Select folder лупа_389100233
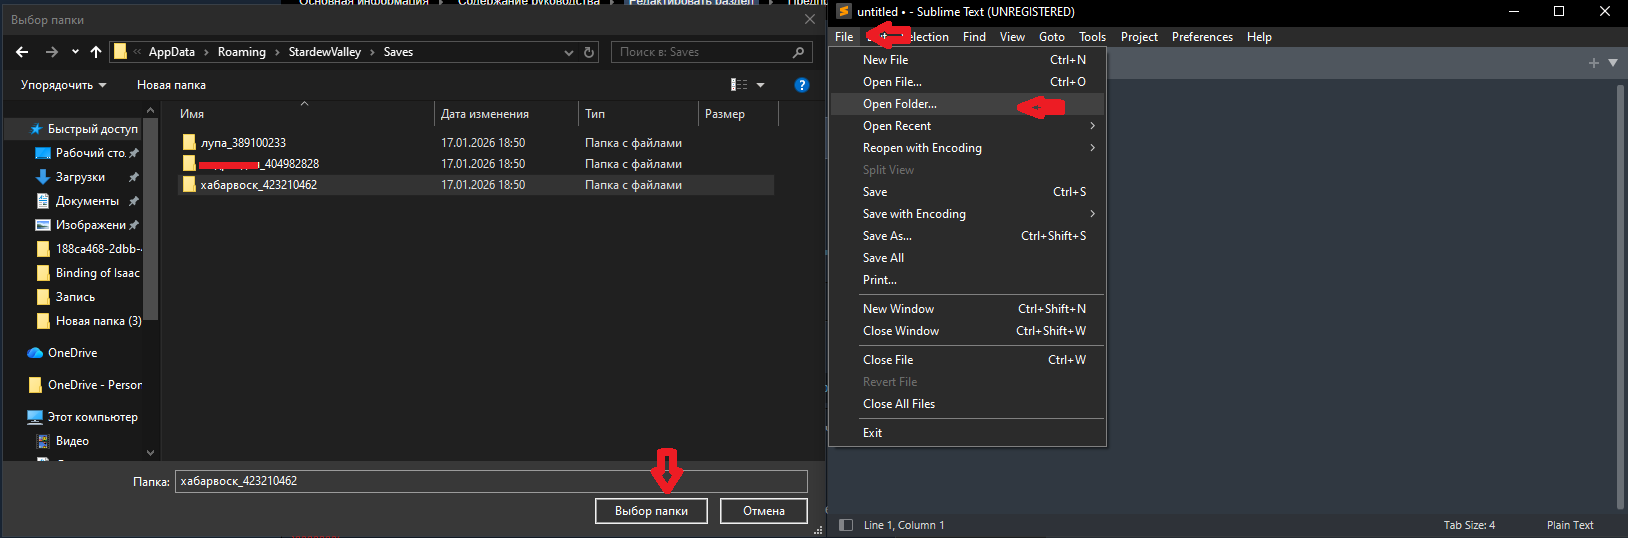Image resolution: width=1628 pixels, height=538 pixels. [243, 143]
